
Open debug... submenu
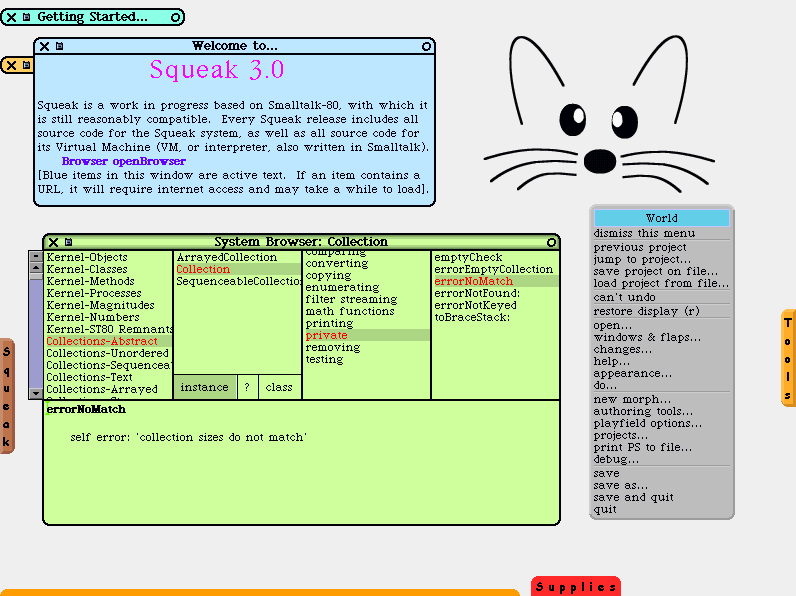[661, 459]
